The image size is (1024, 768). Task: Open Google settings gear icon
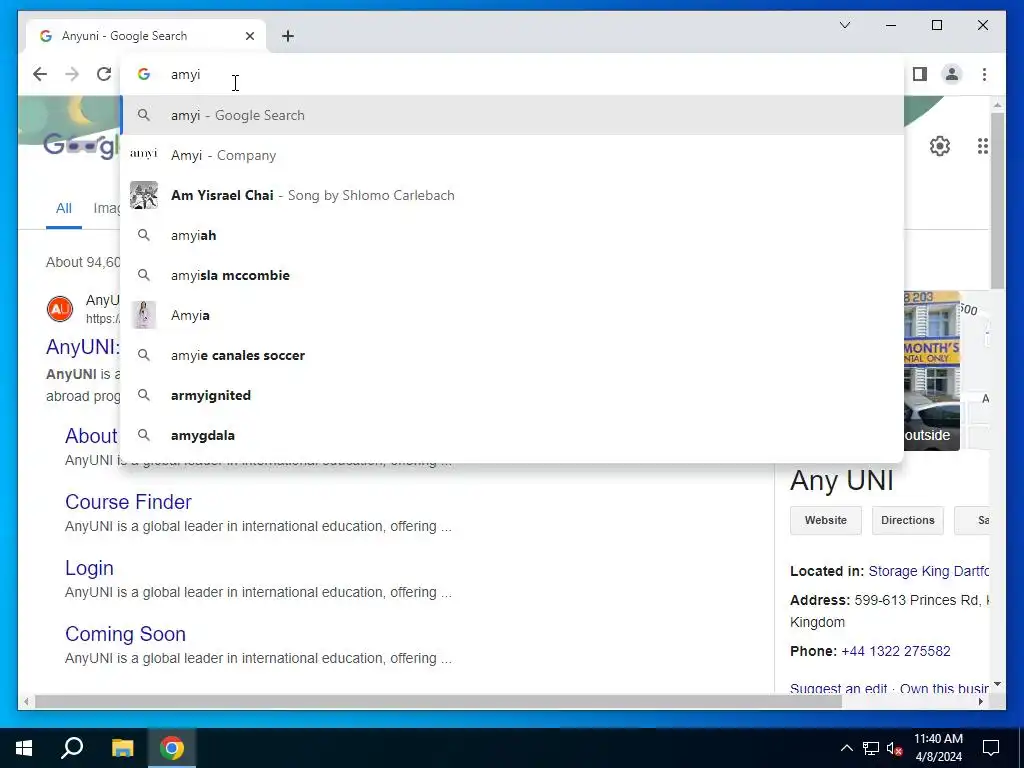pyautogui.click(x=939, y=146)
